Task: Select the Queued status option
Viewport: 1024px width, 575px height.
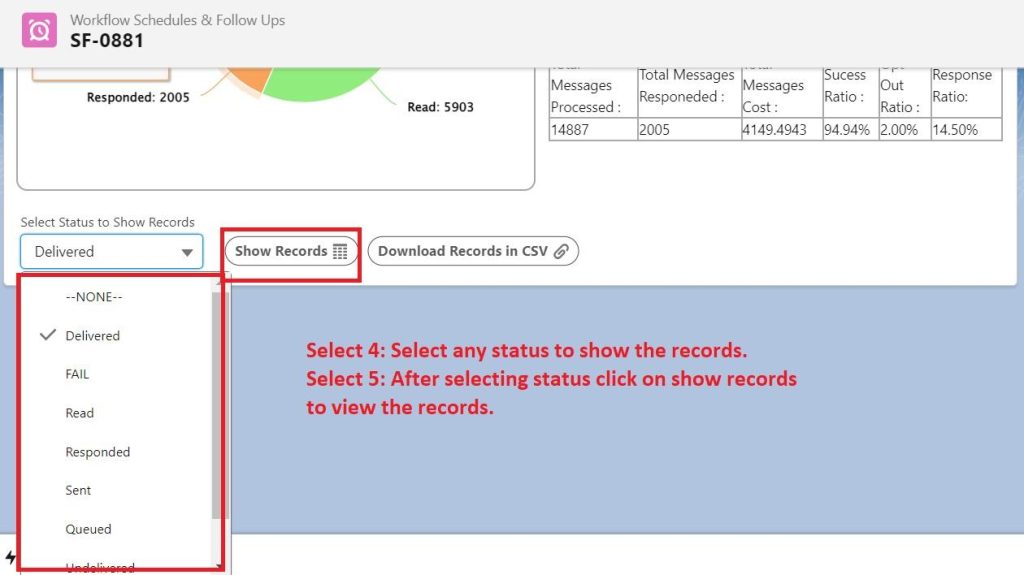Action: click(x=88, y=529)
